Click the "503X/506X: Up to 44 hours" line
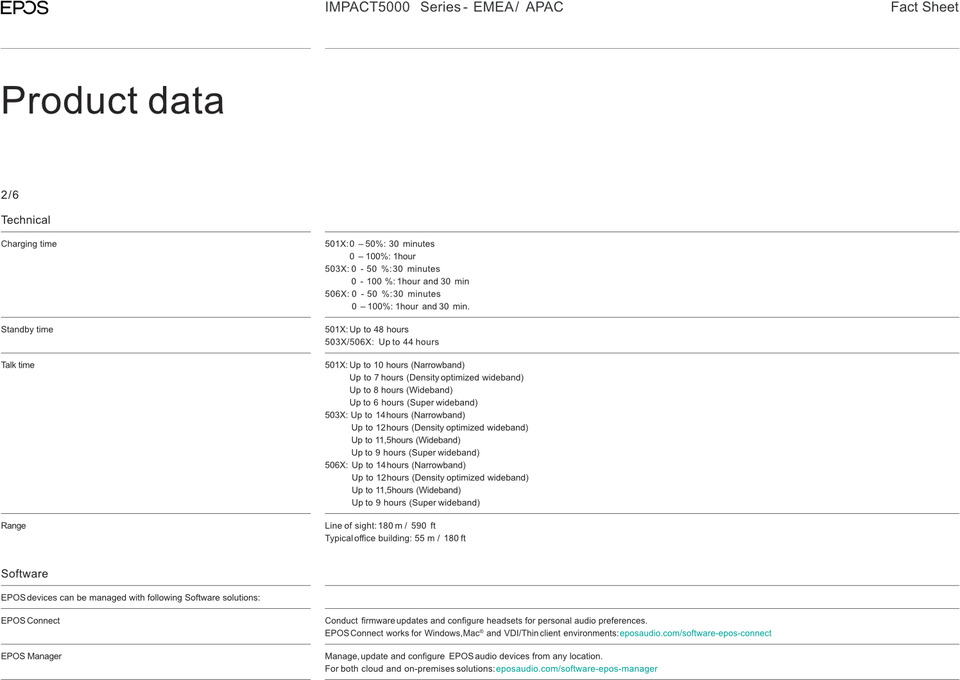Image resolution: width=960 pixels, height=680 pixels. 382,342
